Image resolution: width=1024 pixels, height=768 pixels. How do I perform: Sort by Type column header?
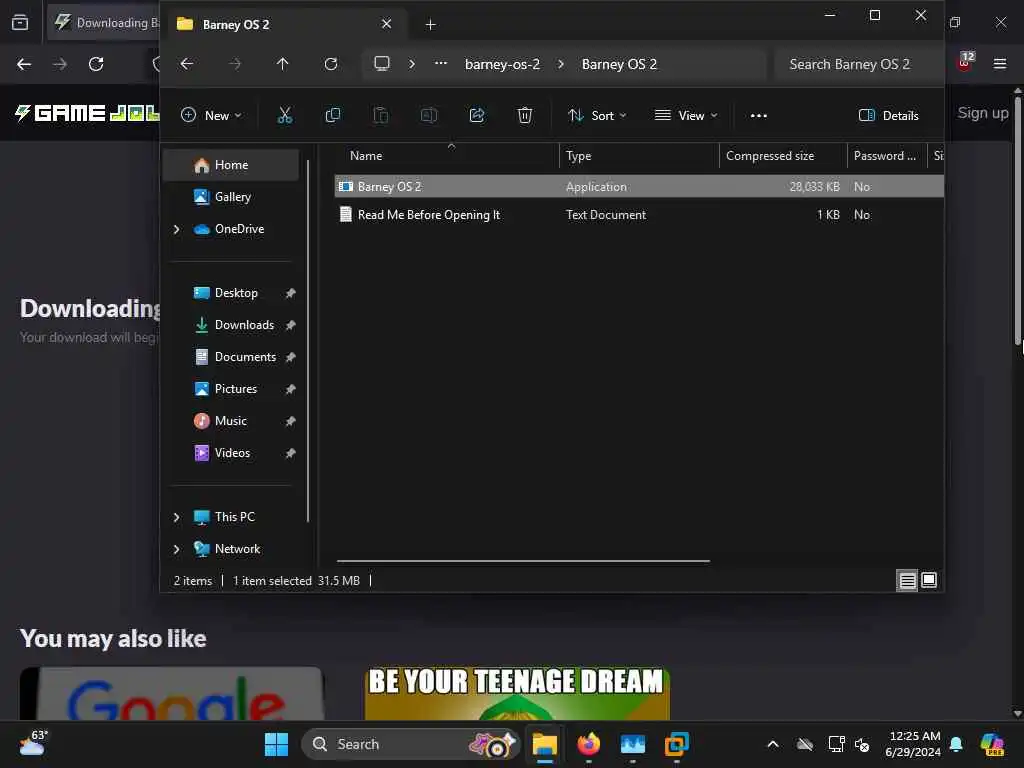(x=639, y=156)
